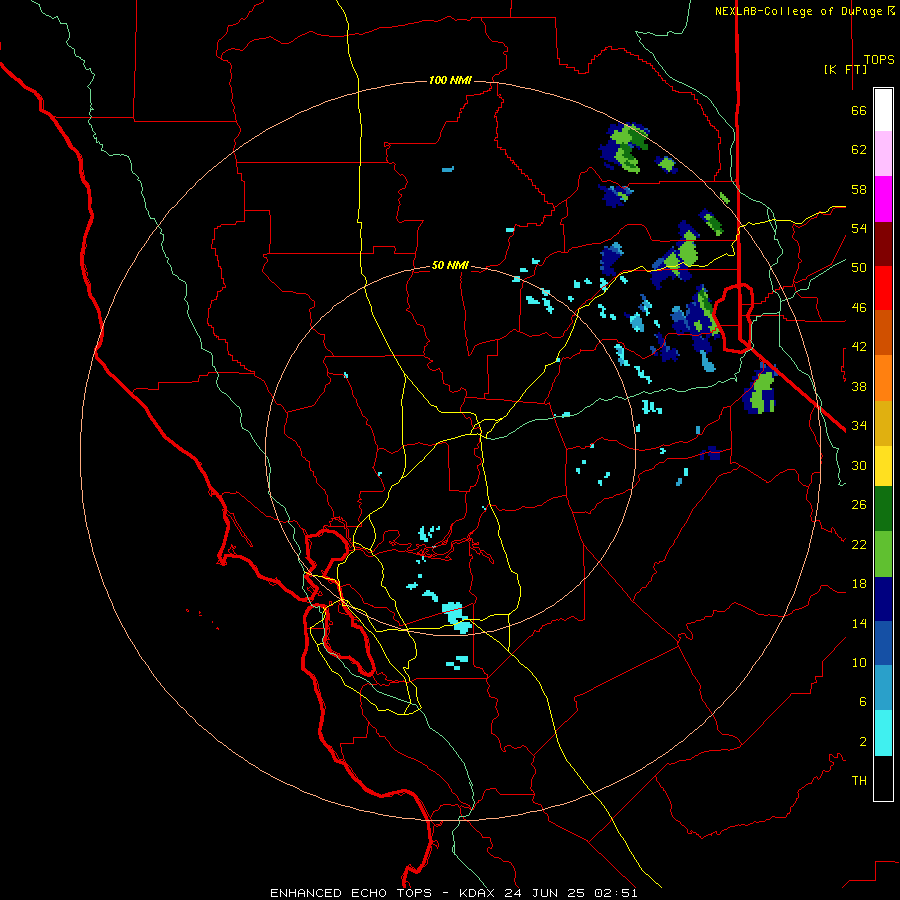Screen dimensions: 900x900
Task: Select the magenta legend color swatch
Action: (883, 199)
